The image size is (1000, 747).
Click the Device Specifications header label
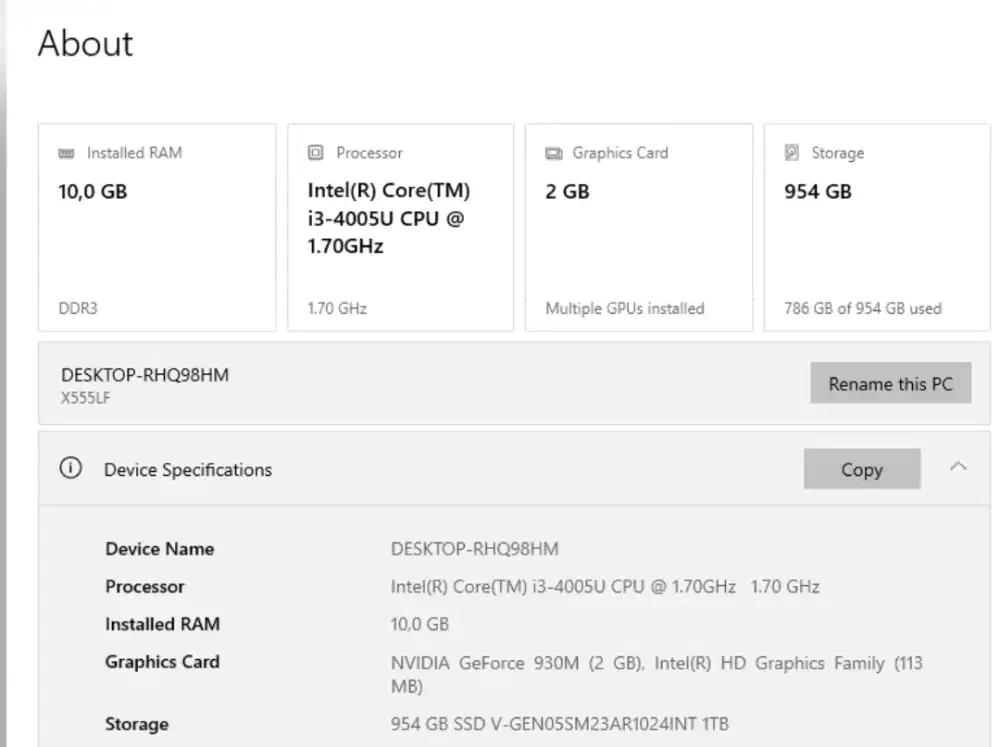coord(186,469)
